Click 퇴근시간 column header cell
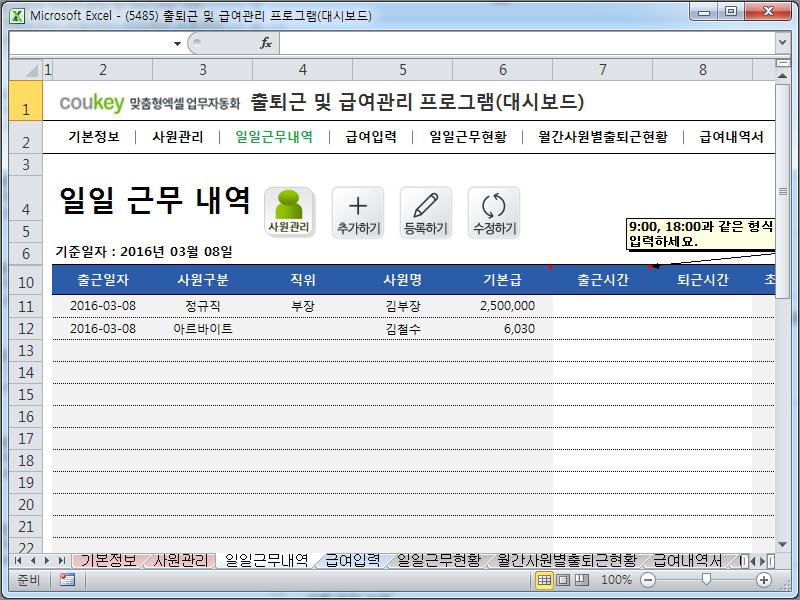This screenshot has width=800, height=600. 703,280
